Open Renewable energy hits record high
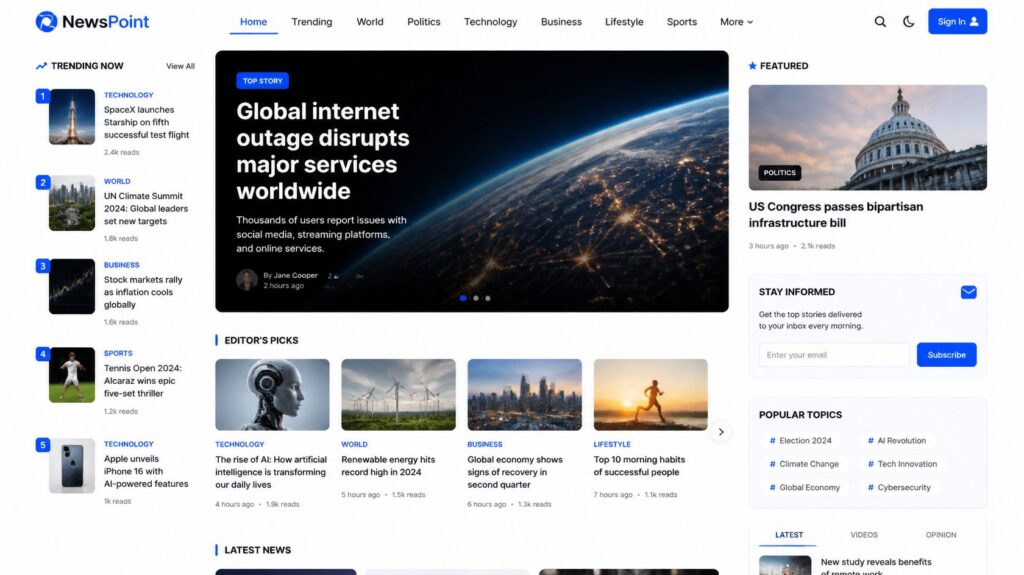The height and width of the screenshot is (575, 1024). (388, 466)
